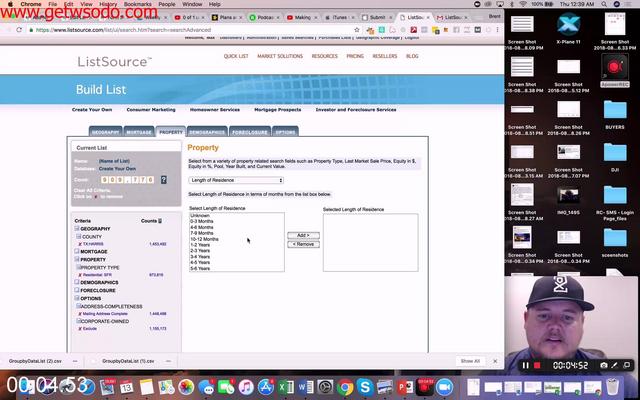Screen dimensions: 640x400
Task: Open the Chrome History menu
Action: tap(108, 4)
